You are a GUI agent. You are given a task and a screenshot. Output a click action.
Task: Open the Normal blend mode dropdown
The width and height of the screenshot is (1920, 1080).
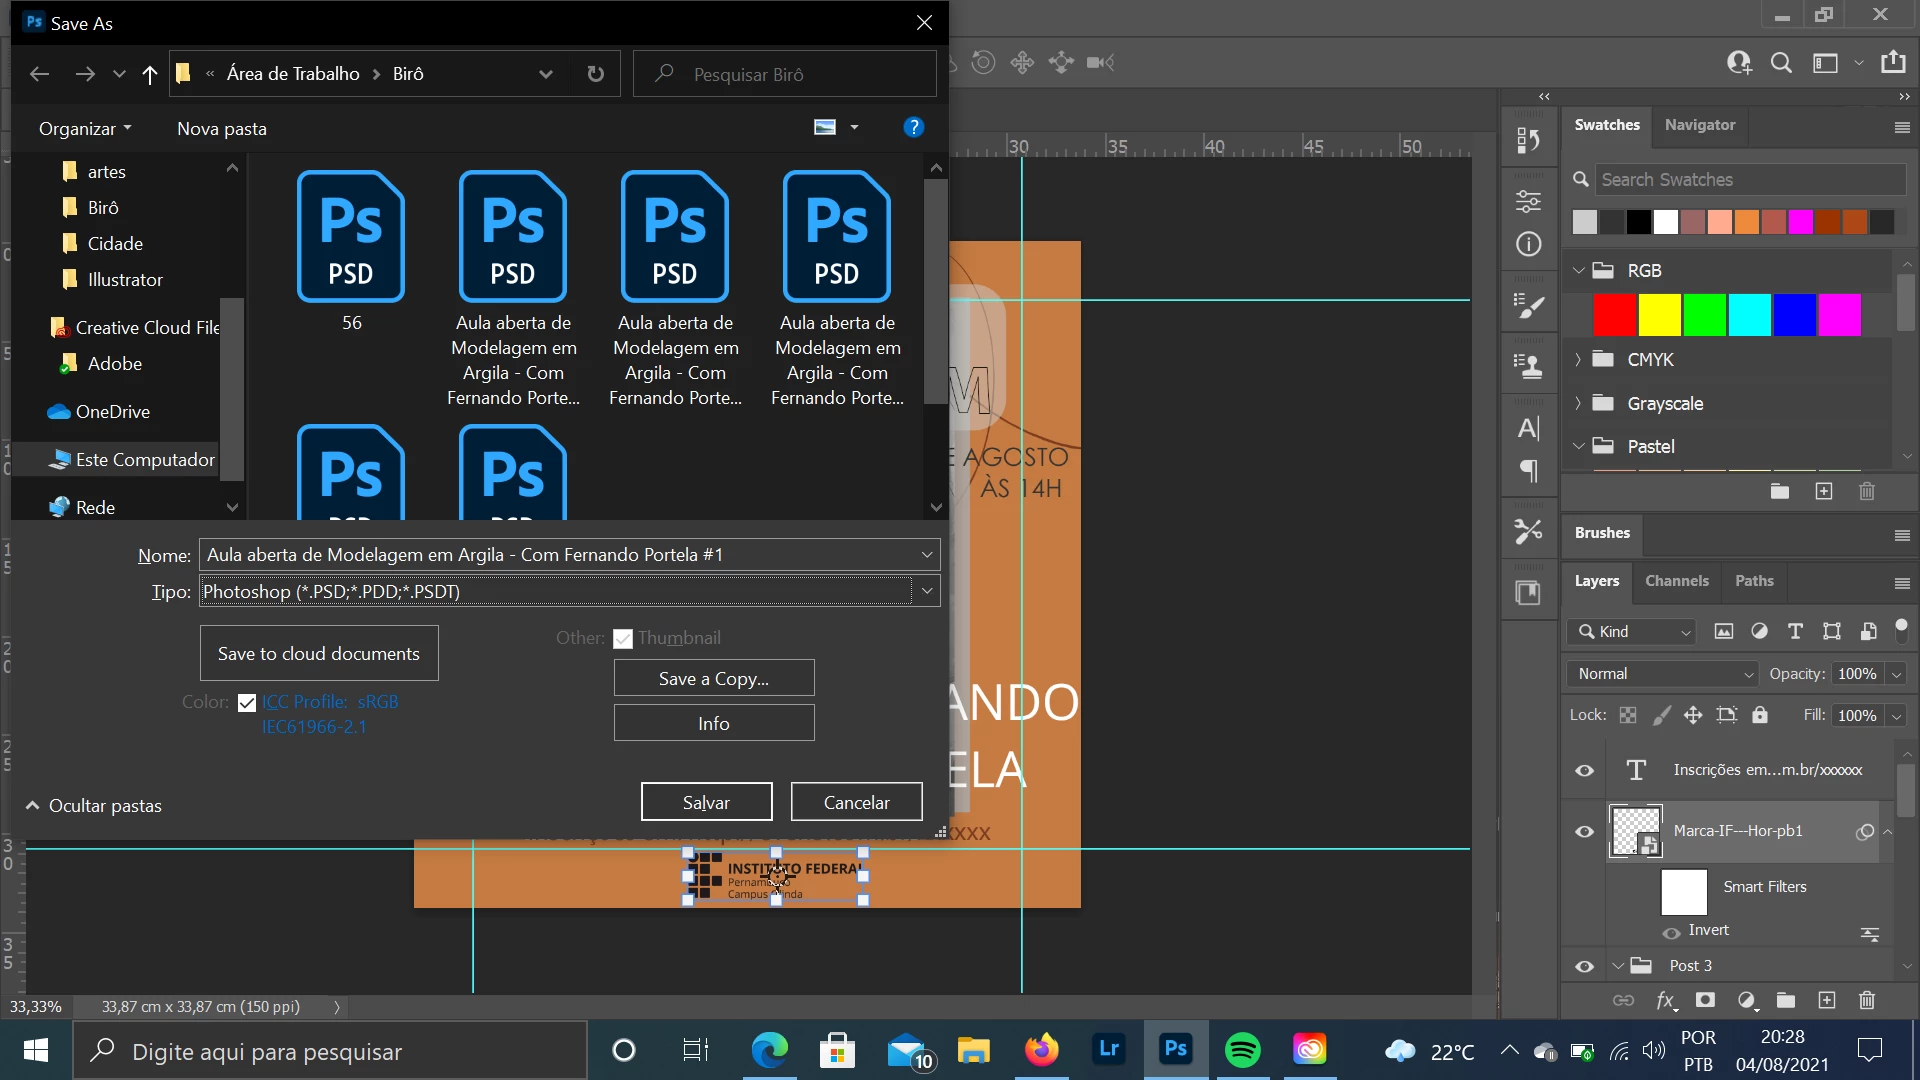(x=1662, y=674)
